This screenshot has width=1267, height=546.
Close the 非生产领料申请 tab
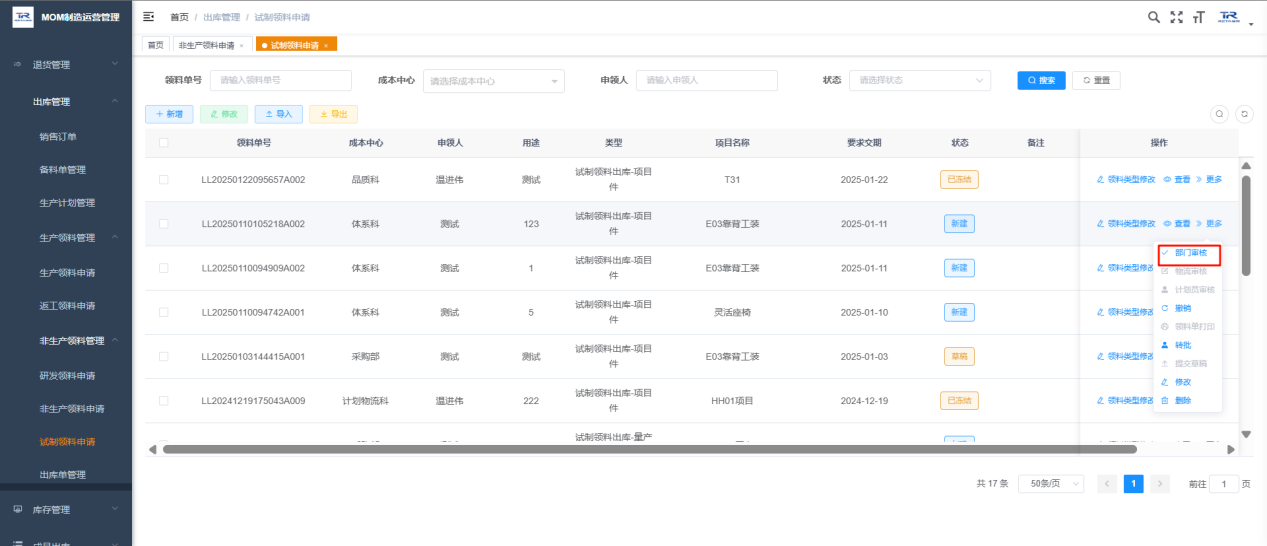click(x=242, y=45)
